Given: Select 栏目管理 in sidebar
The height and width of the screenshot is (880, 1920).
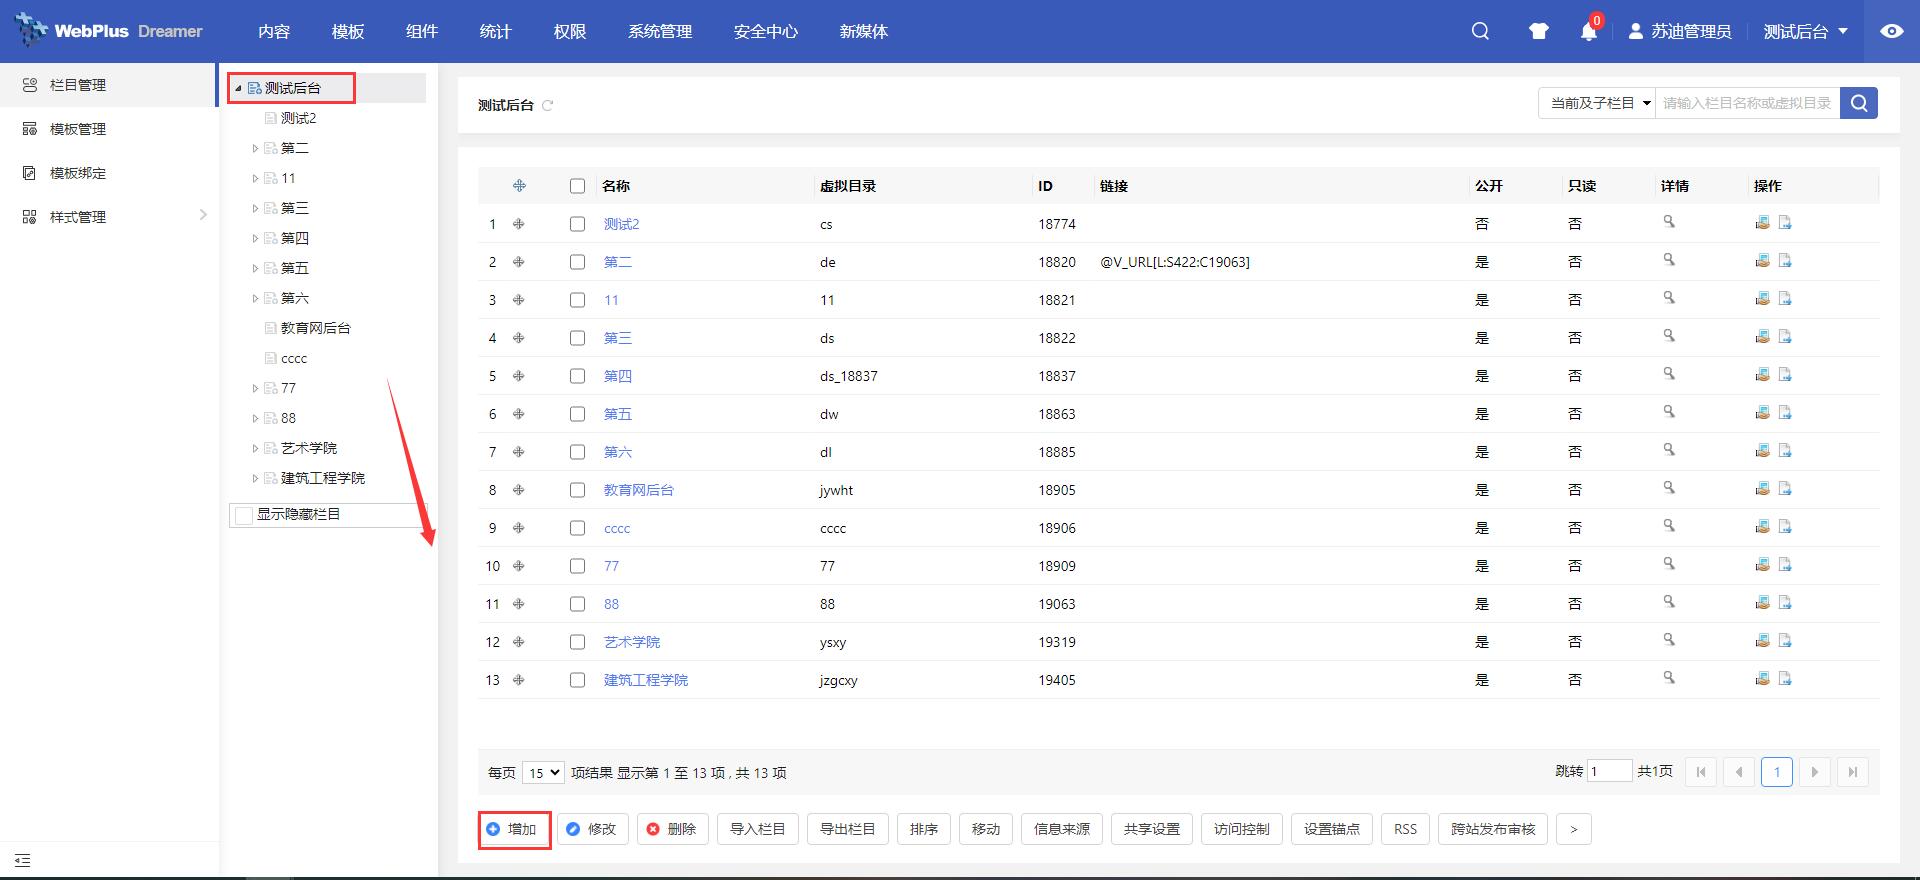Looking at the screenshot, I should tap(108, 85).
